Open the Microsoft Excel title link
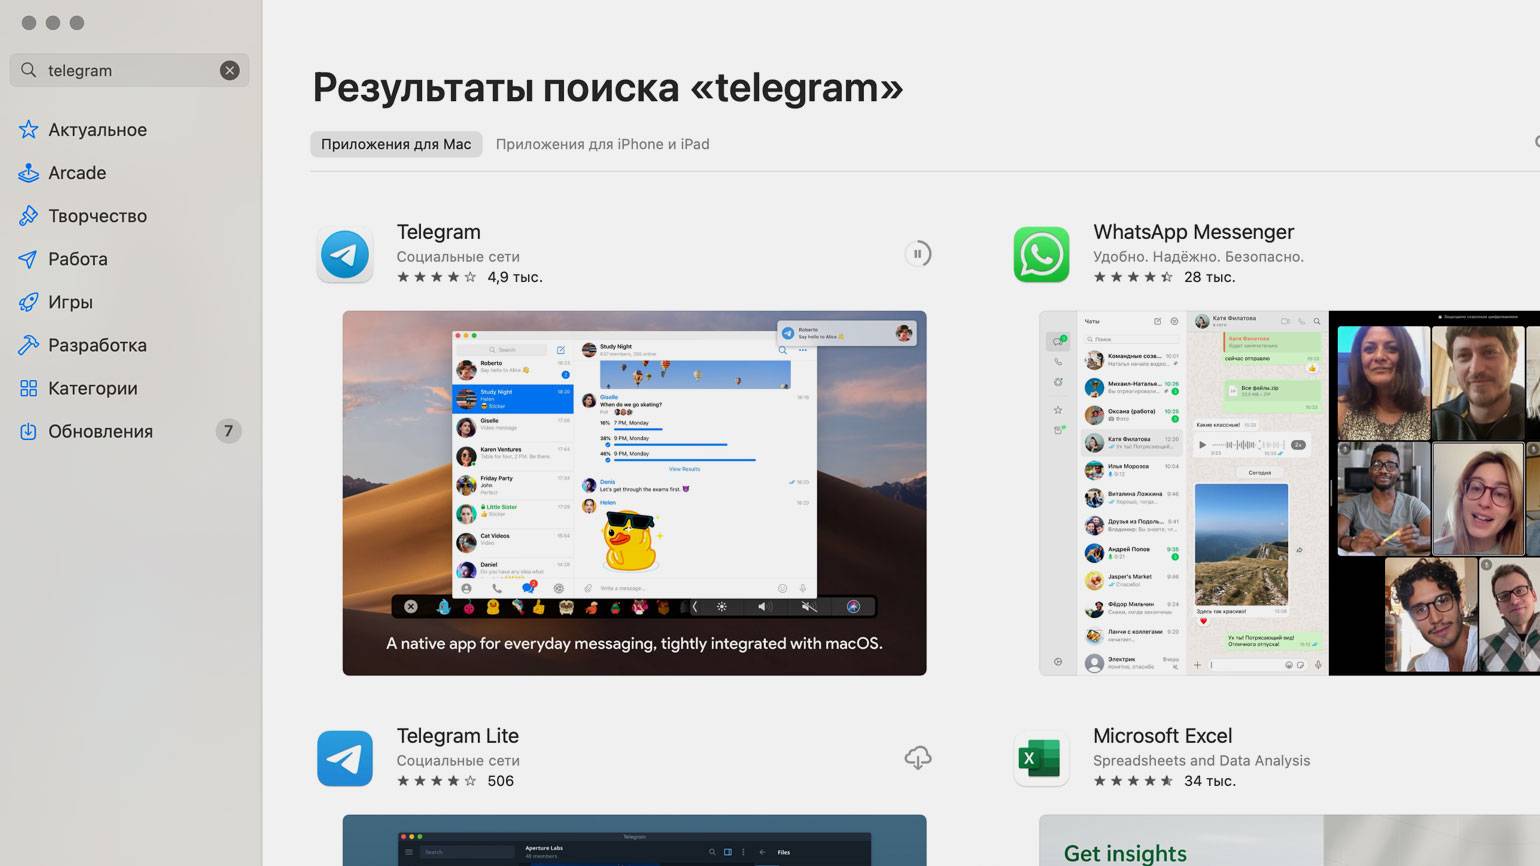Screen dimensions: 1540x866 click(x=1162, y=736)
